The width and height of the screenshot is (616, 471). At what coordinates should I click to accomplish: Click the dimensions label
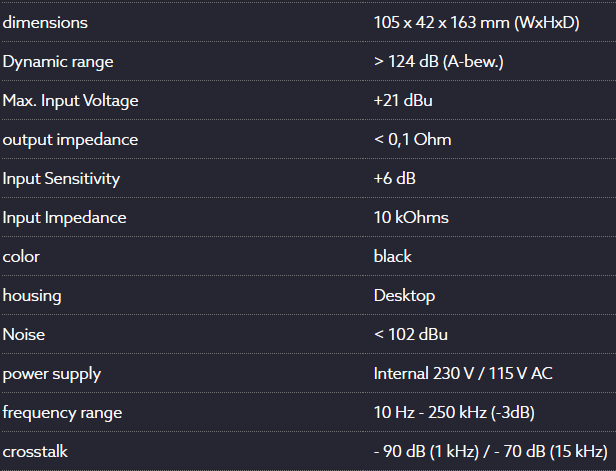[x=45, y=23]
